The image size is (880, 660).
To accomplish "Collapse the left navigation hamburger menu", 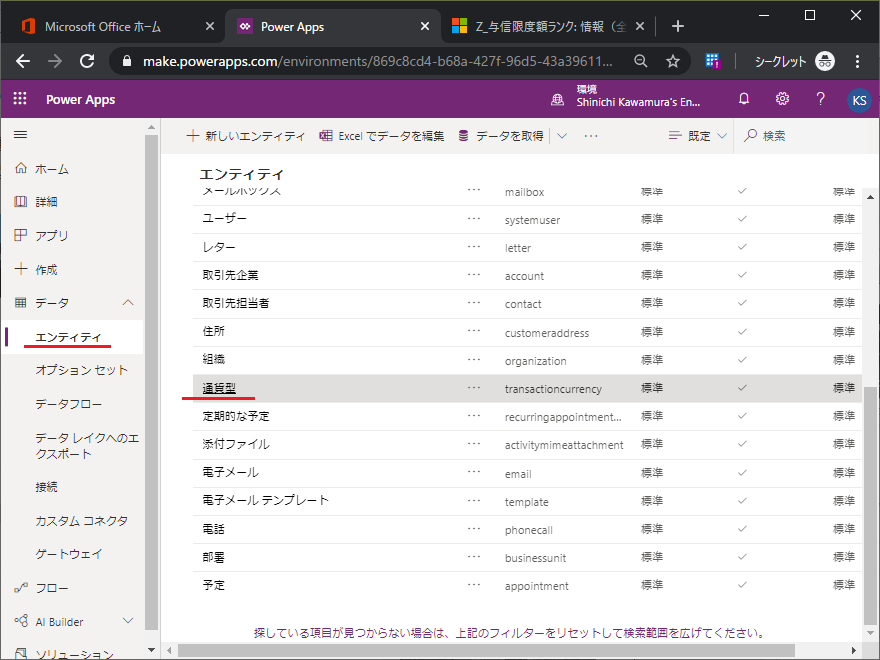I will [x=21, y=135].
